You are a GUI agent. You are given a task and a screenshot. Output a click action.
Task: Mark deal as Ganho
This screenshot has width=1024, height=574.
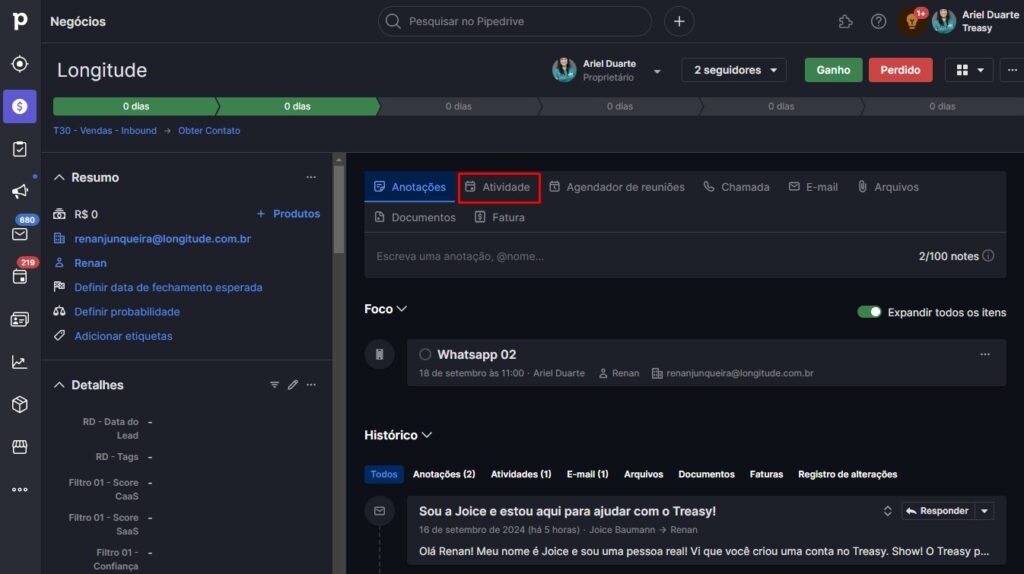tap(833, 70)
